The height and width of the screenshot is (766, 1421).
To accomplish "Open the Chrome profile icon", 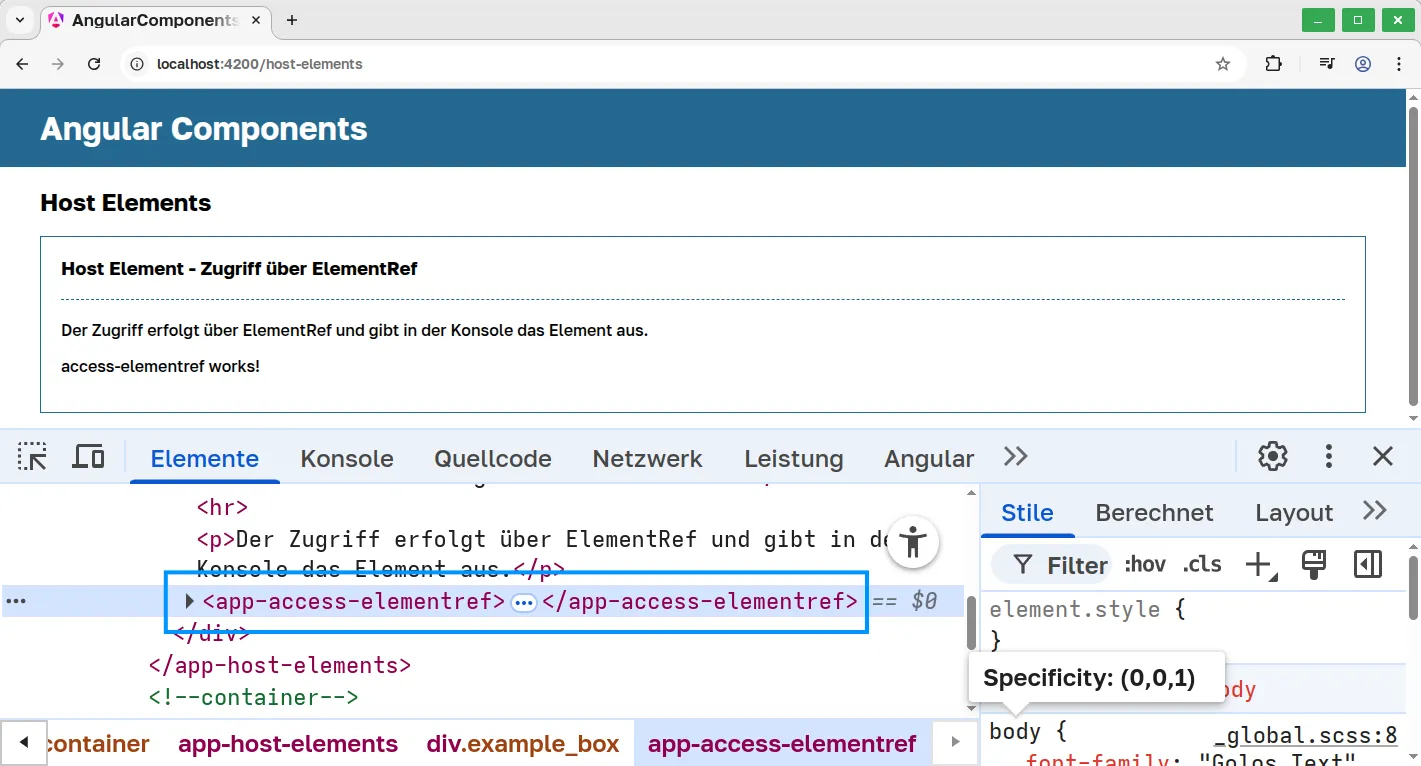I will coord(1363,64).
